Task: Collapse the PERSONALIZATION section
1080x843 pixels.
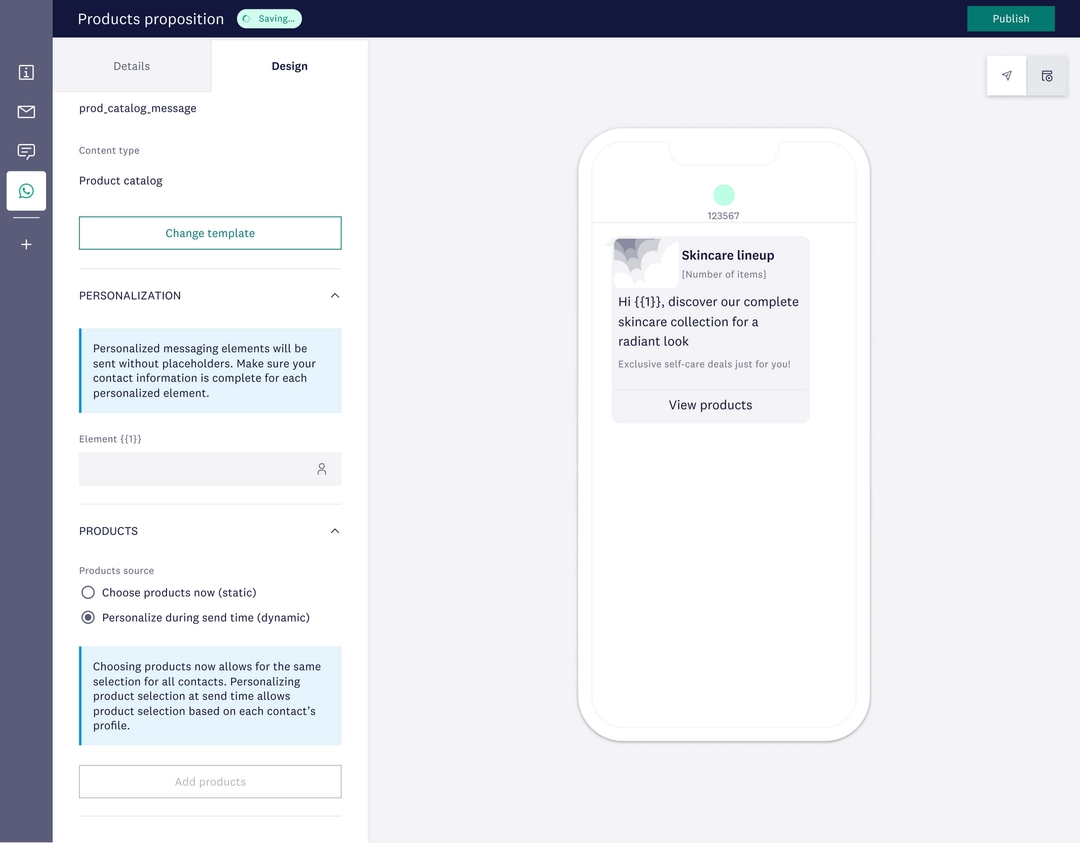Action: point(335,295)
